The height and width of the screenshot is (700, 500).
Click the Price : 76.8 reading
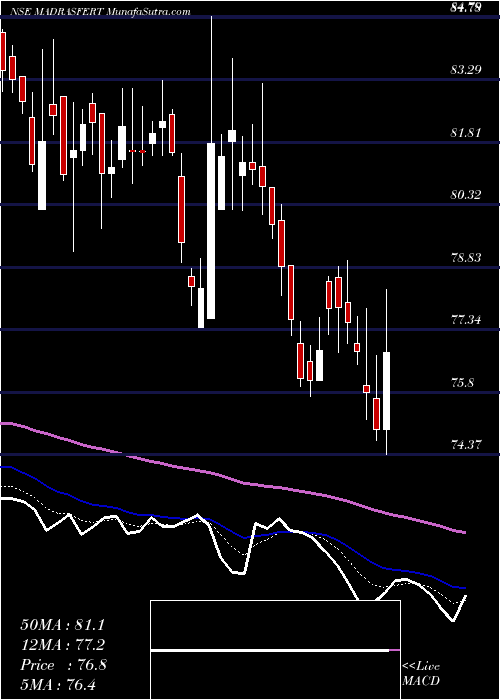[x=63, y=665]
